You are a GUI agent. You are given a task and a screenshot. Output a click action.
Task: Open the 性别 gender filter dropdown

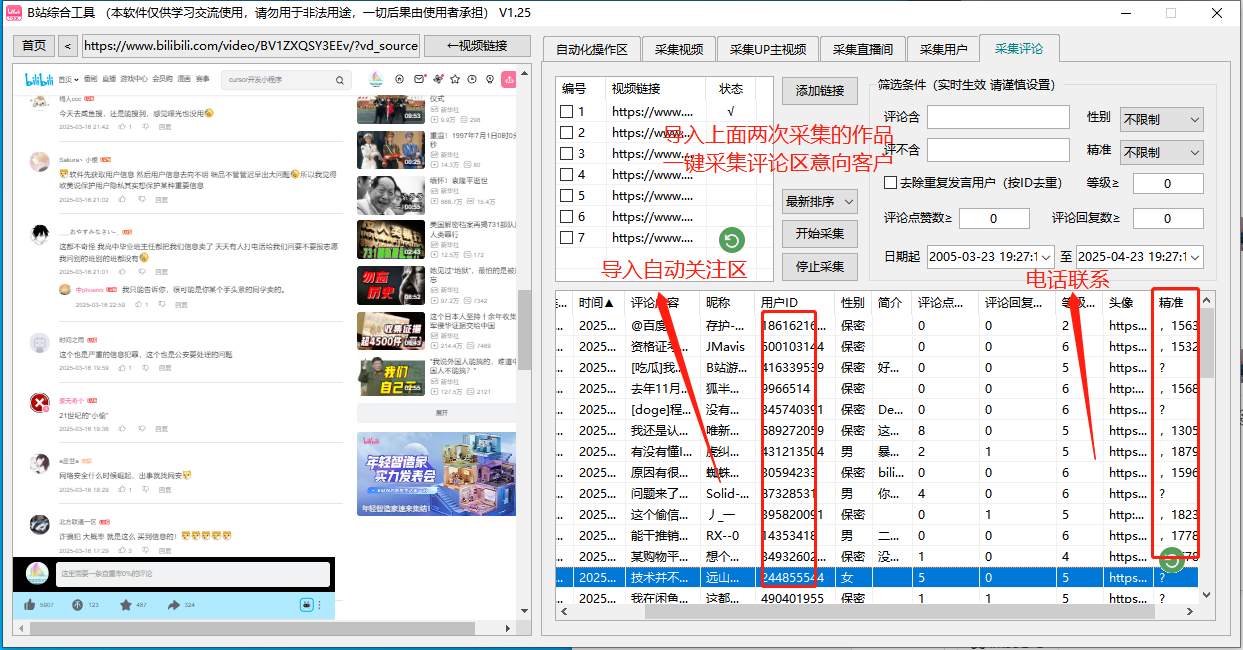[x=1160, y=119]
